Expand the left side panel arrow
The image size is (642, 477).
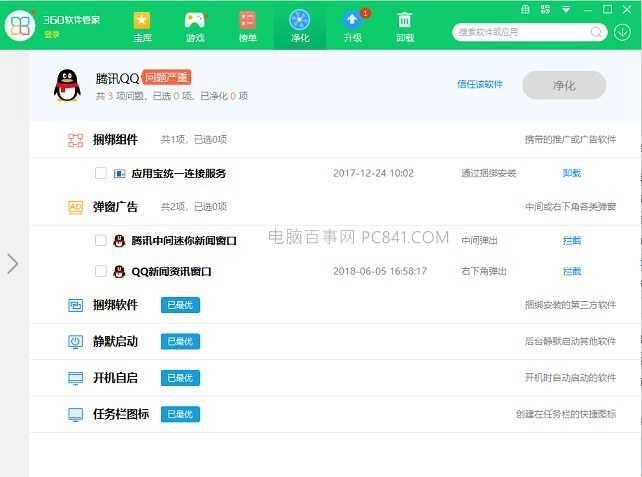[12, 263]
